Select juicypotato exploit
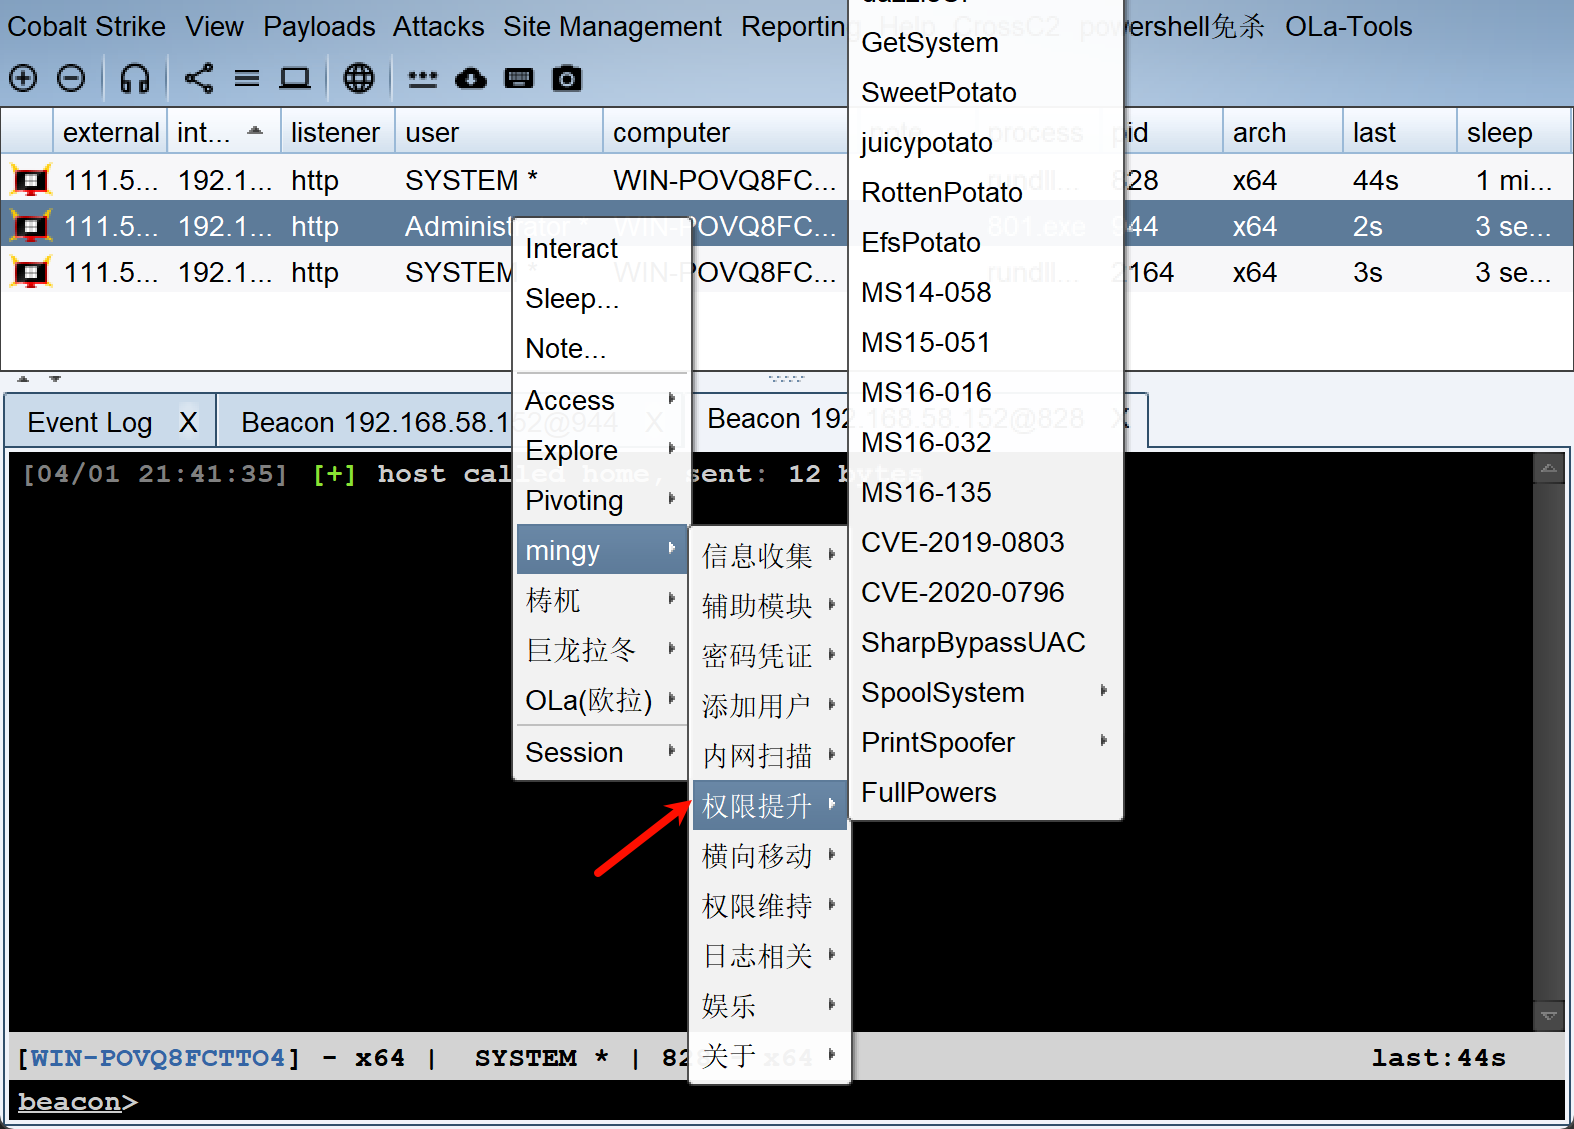Viewport: 1574px width, 1129px height. pos(985,142)
